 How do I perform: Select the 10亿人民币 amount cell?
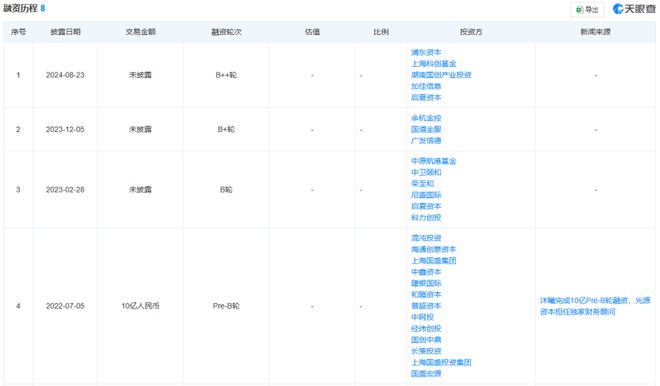tap(141, 306)
